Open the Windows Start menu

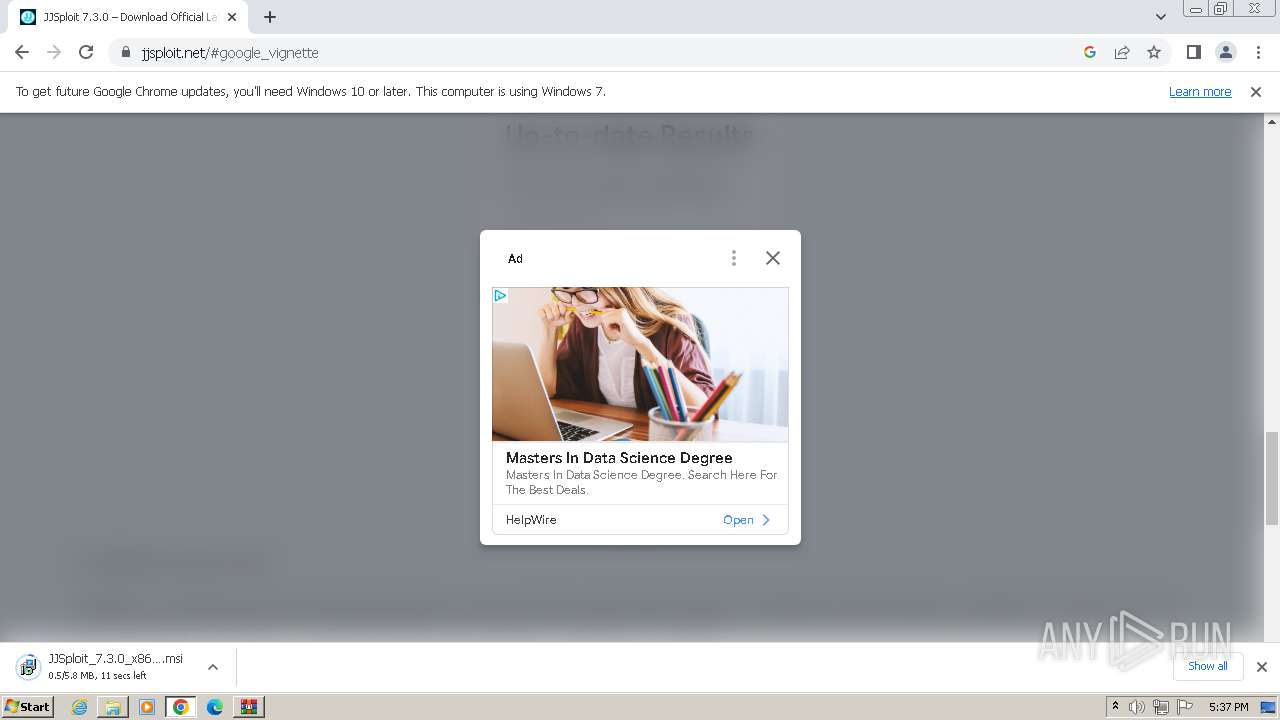28,706
